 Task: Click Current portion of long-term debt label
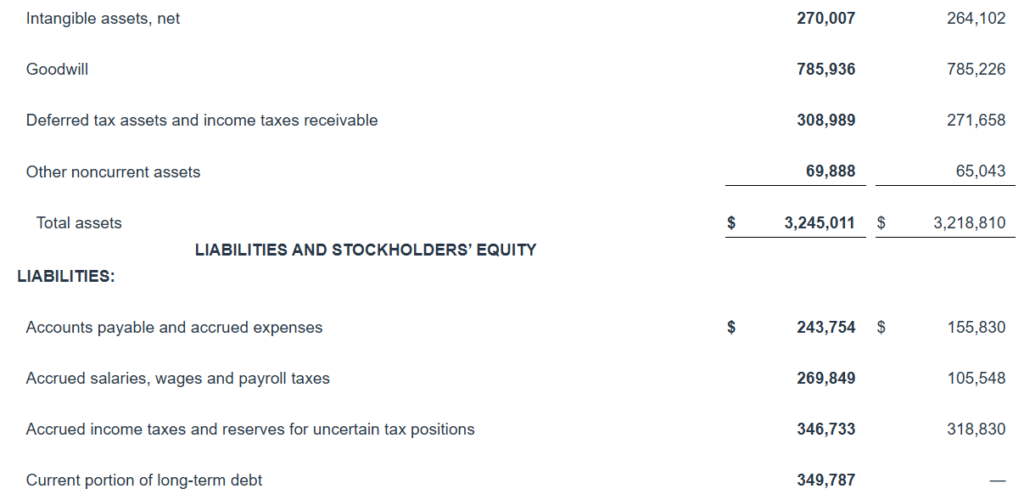144,480
